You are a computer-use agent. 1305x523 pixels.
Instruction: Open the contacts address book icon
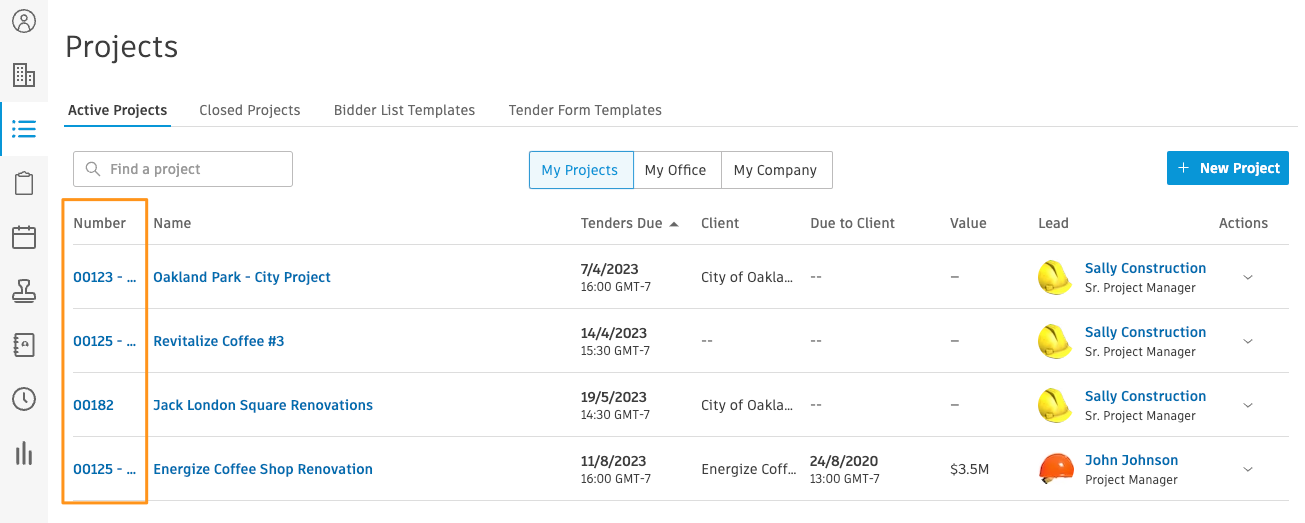click(x=24, y=345)
